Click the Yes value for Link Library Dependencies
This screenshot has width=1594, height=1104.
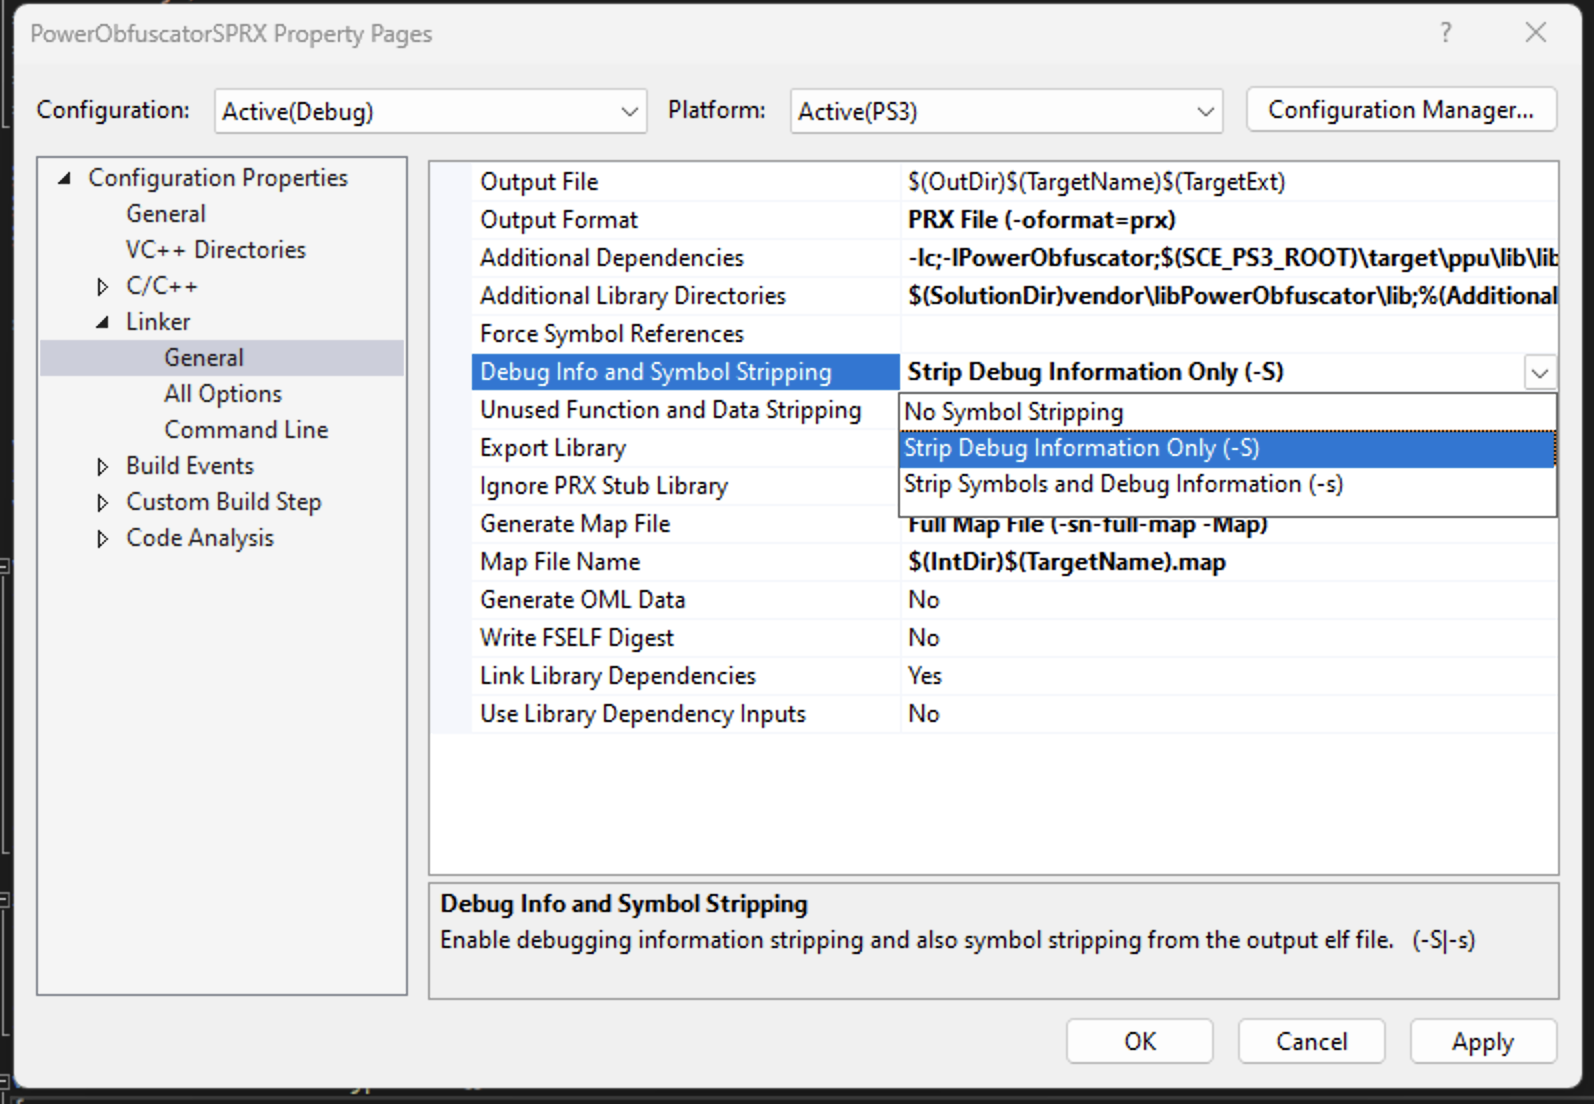coord(925,676)
